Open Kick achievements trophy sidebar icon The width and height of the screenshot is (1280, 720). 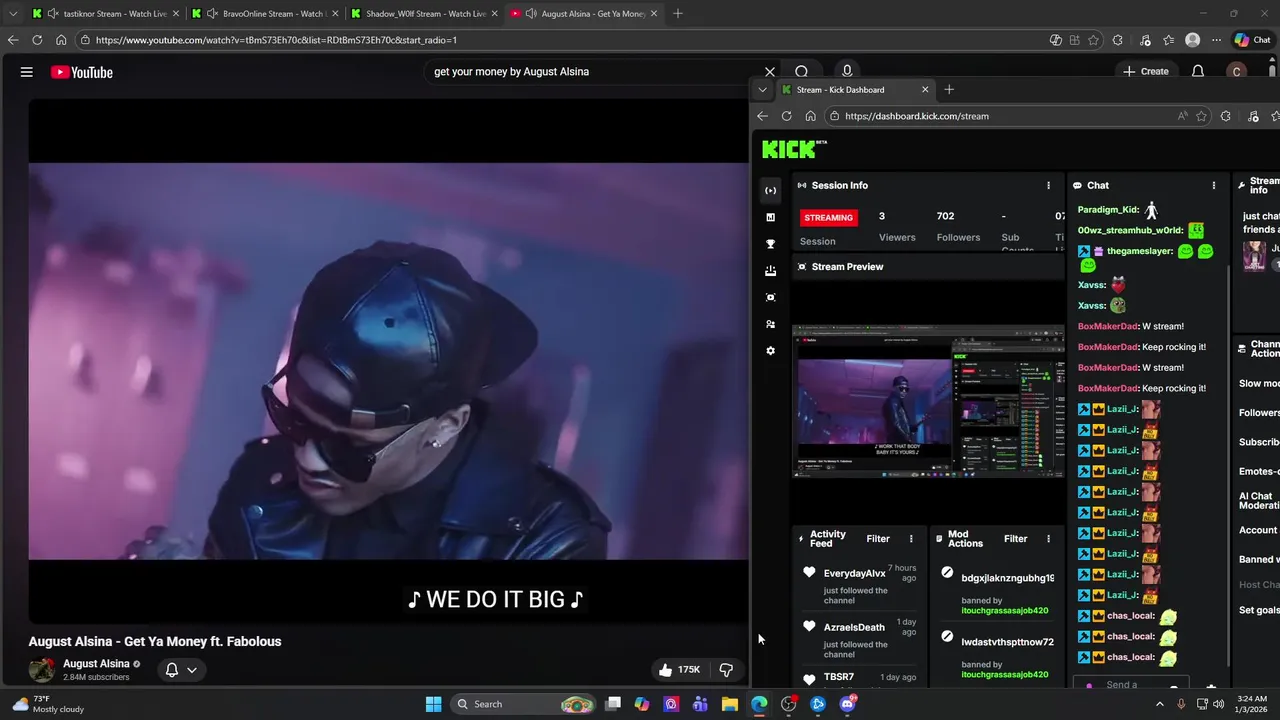770,244
